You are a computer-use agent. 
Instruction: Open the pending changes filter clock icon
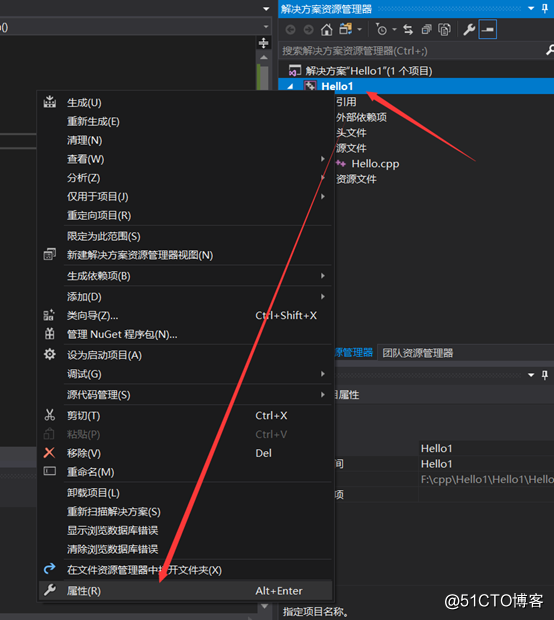382,30
